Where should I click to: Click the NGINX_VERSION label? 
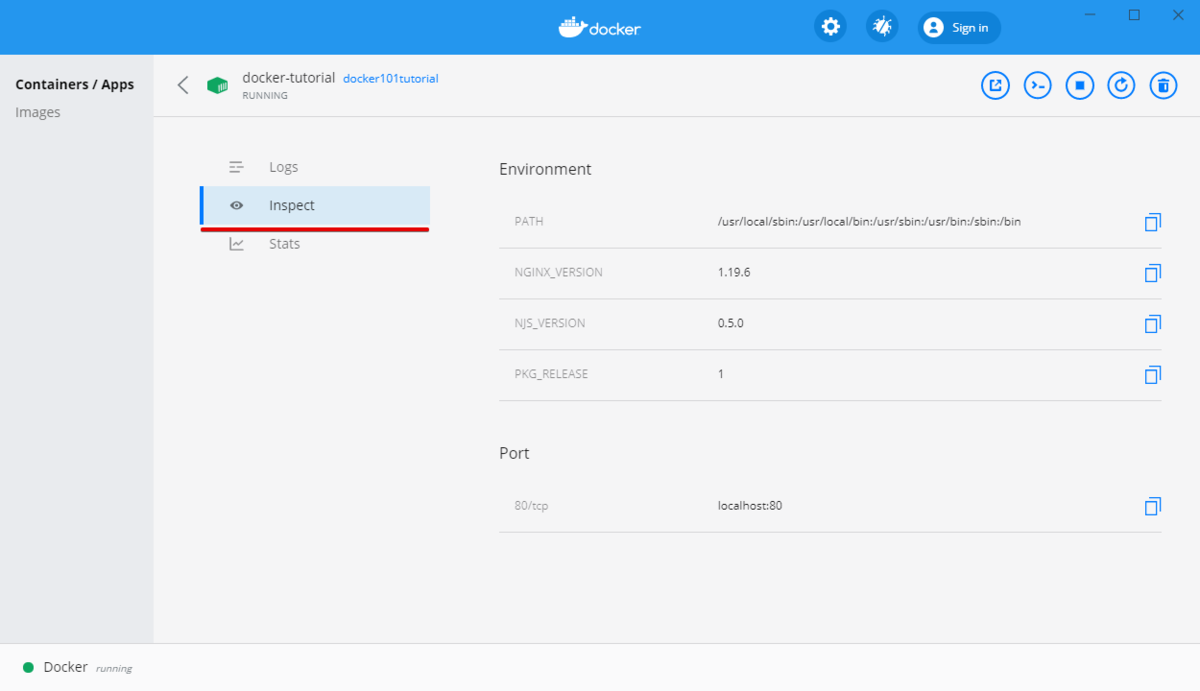559,273
